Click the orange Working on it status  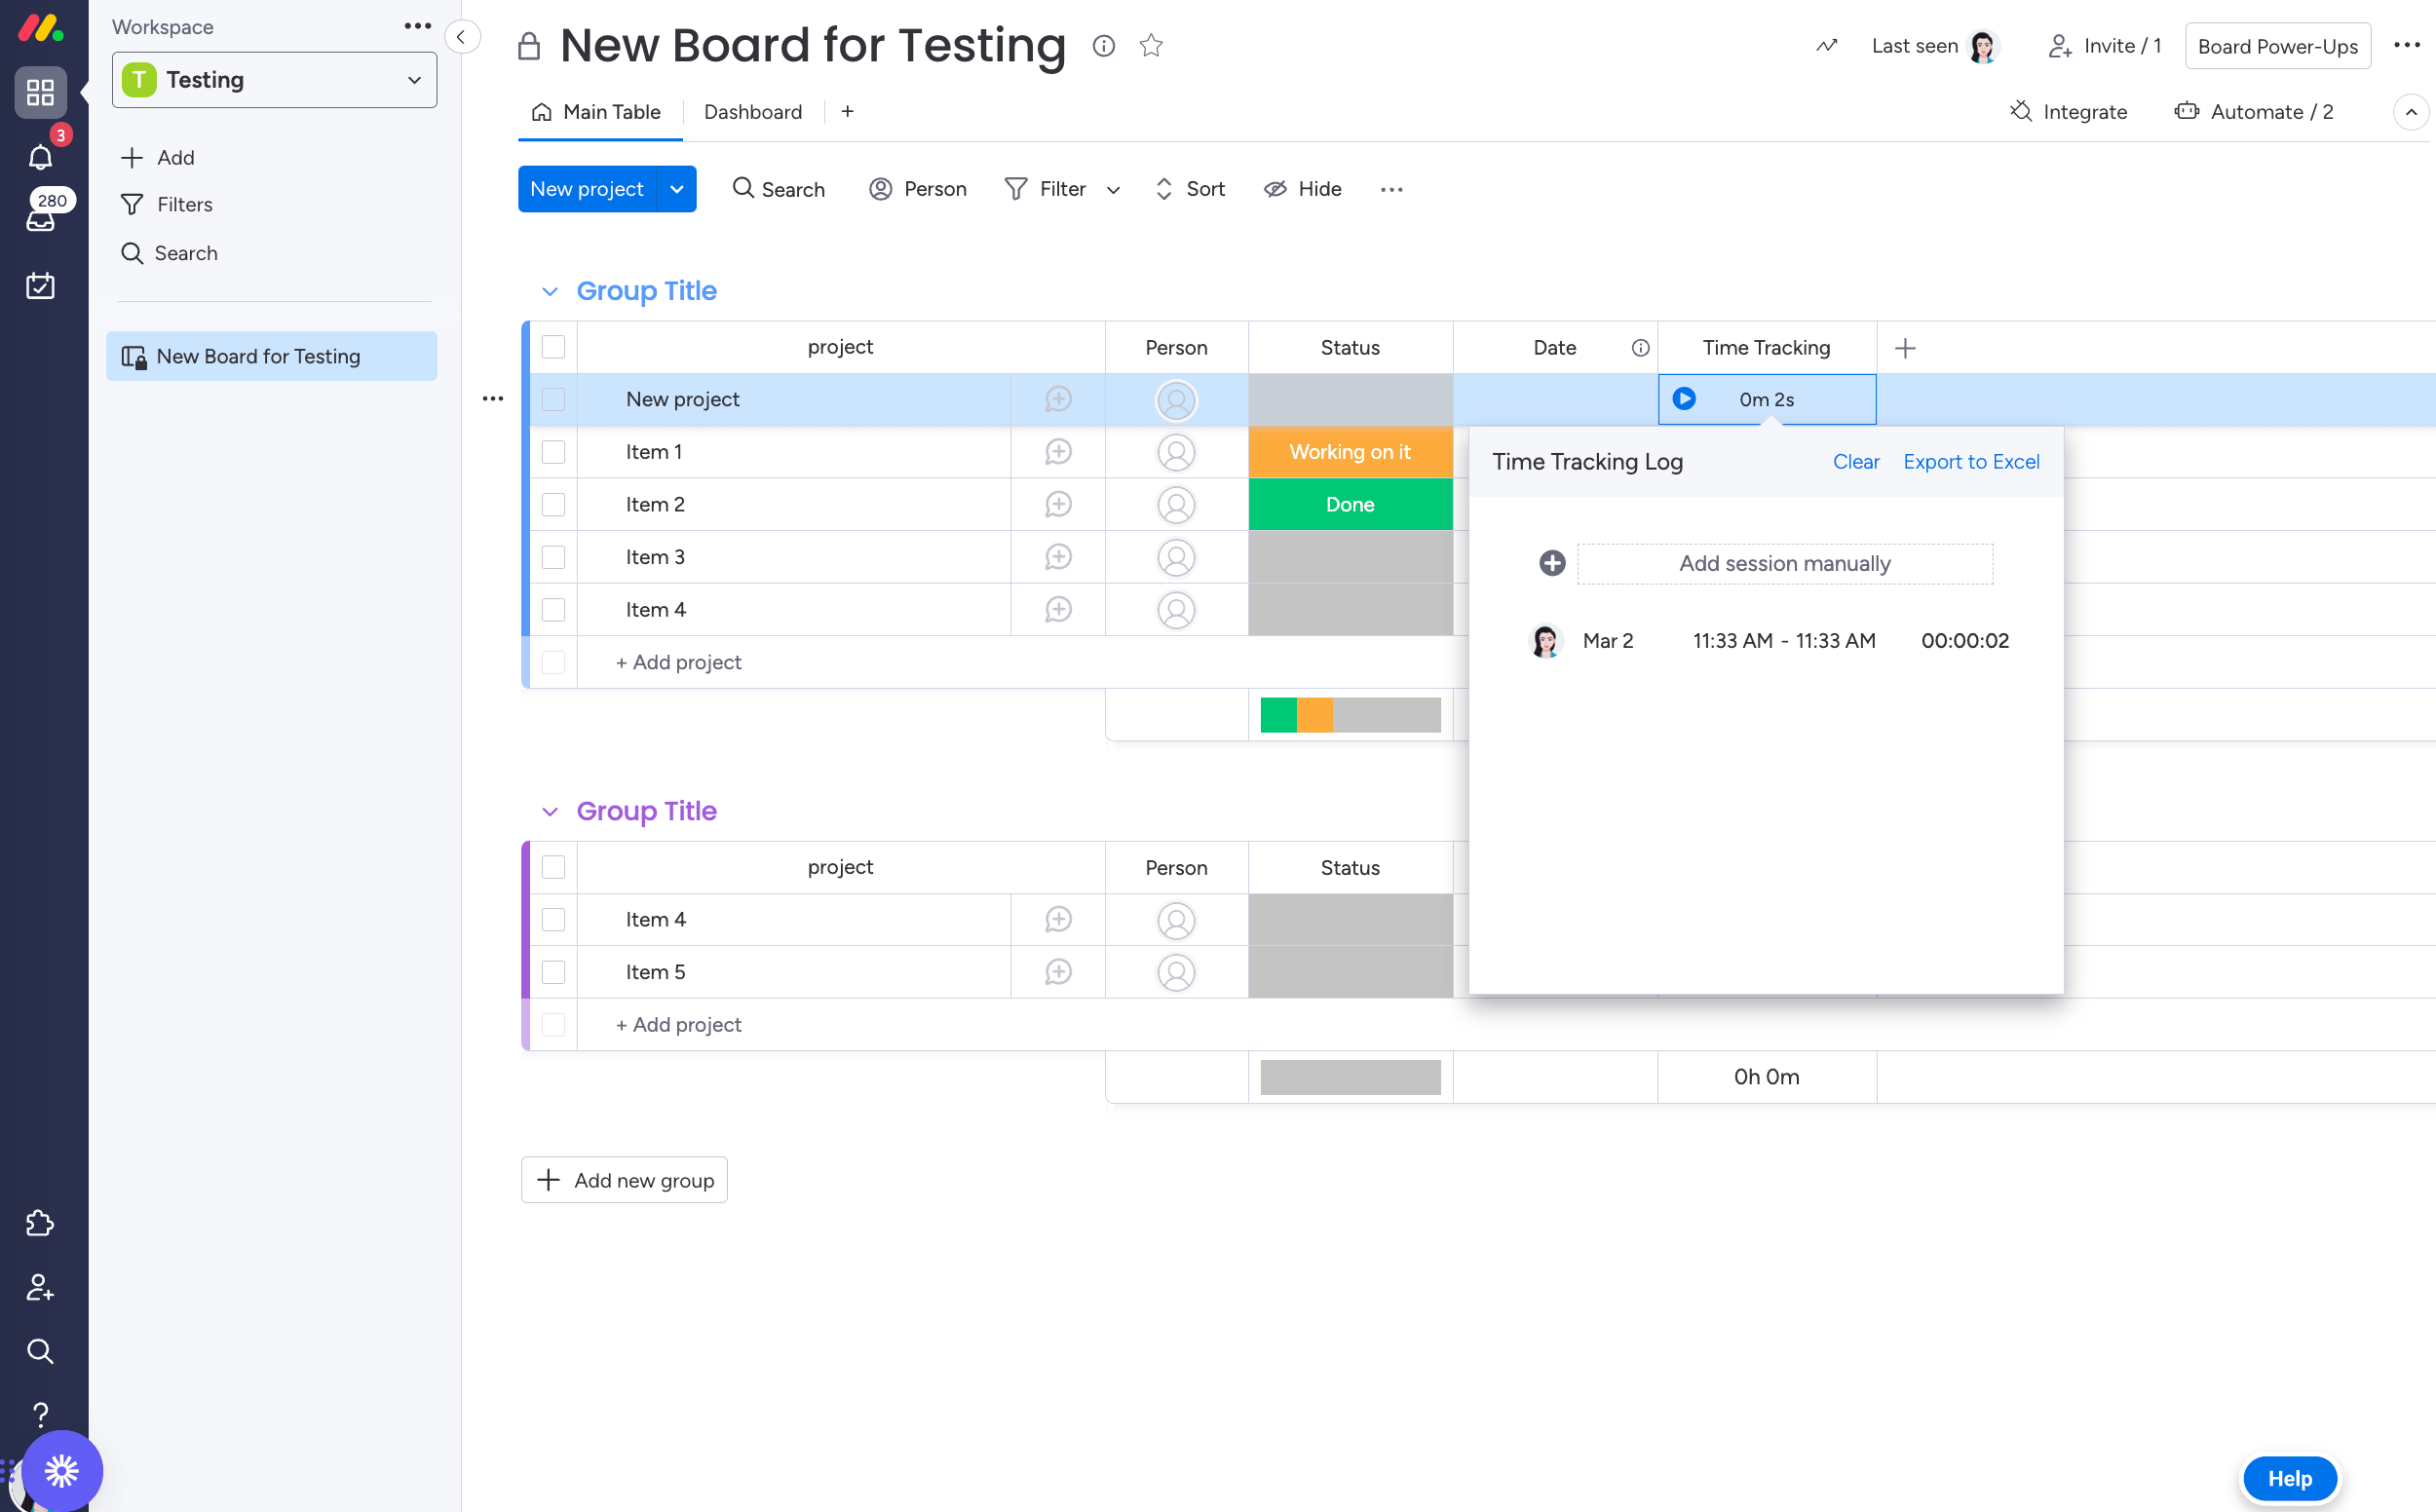(x=1349, y=452)
